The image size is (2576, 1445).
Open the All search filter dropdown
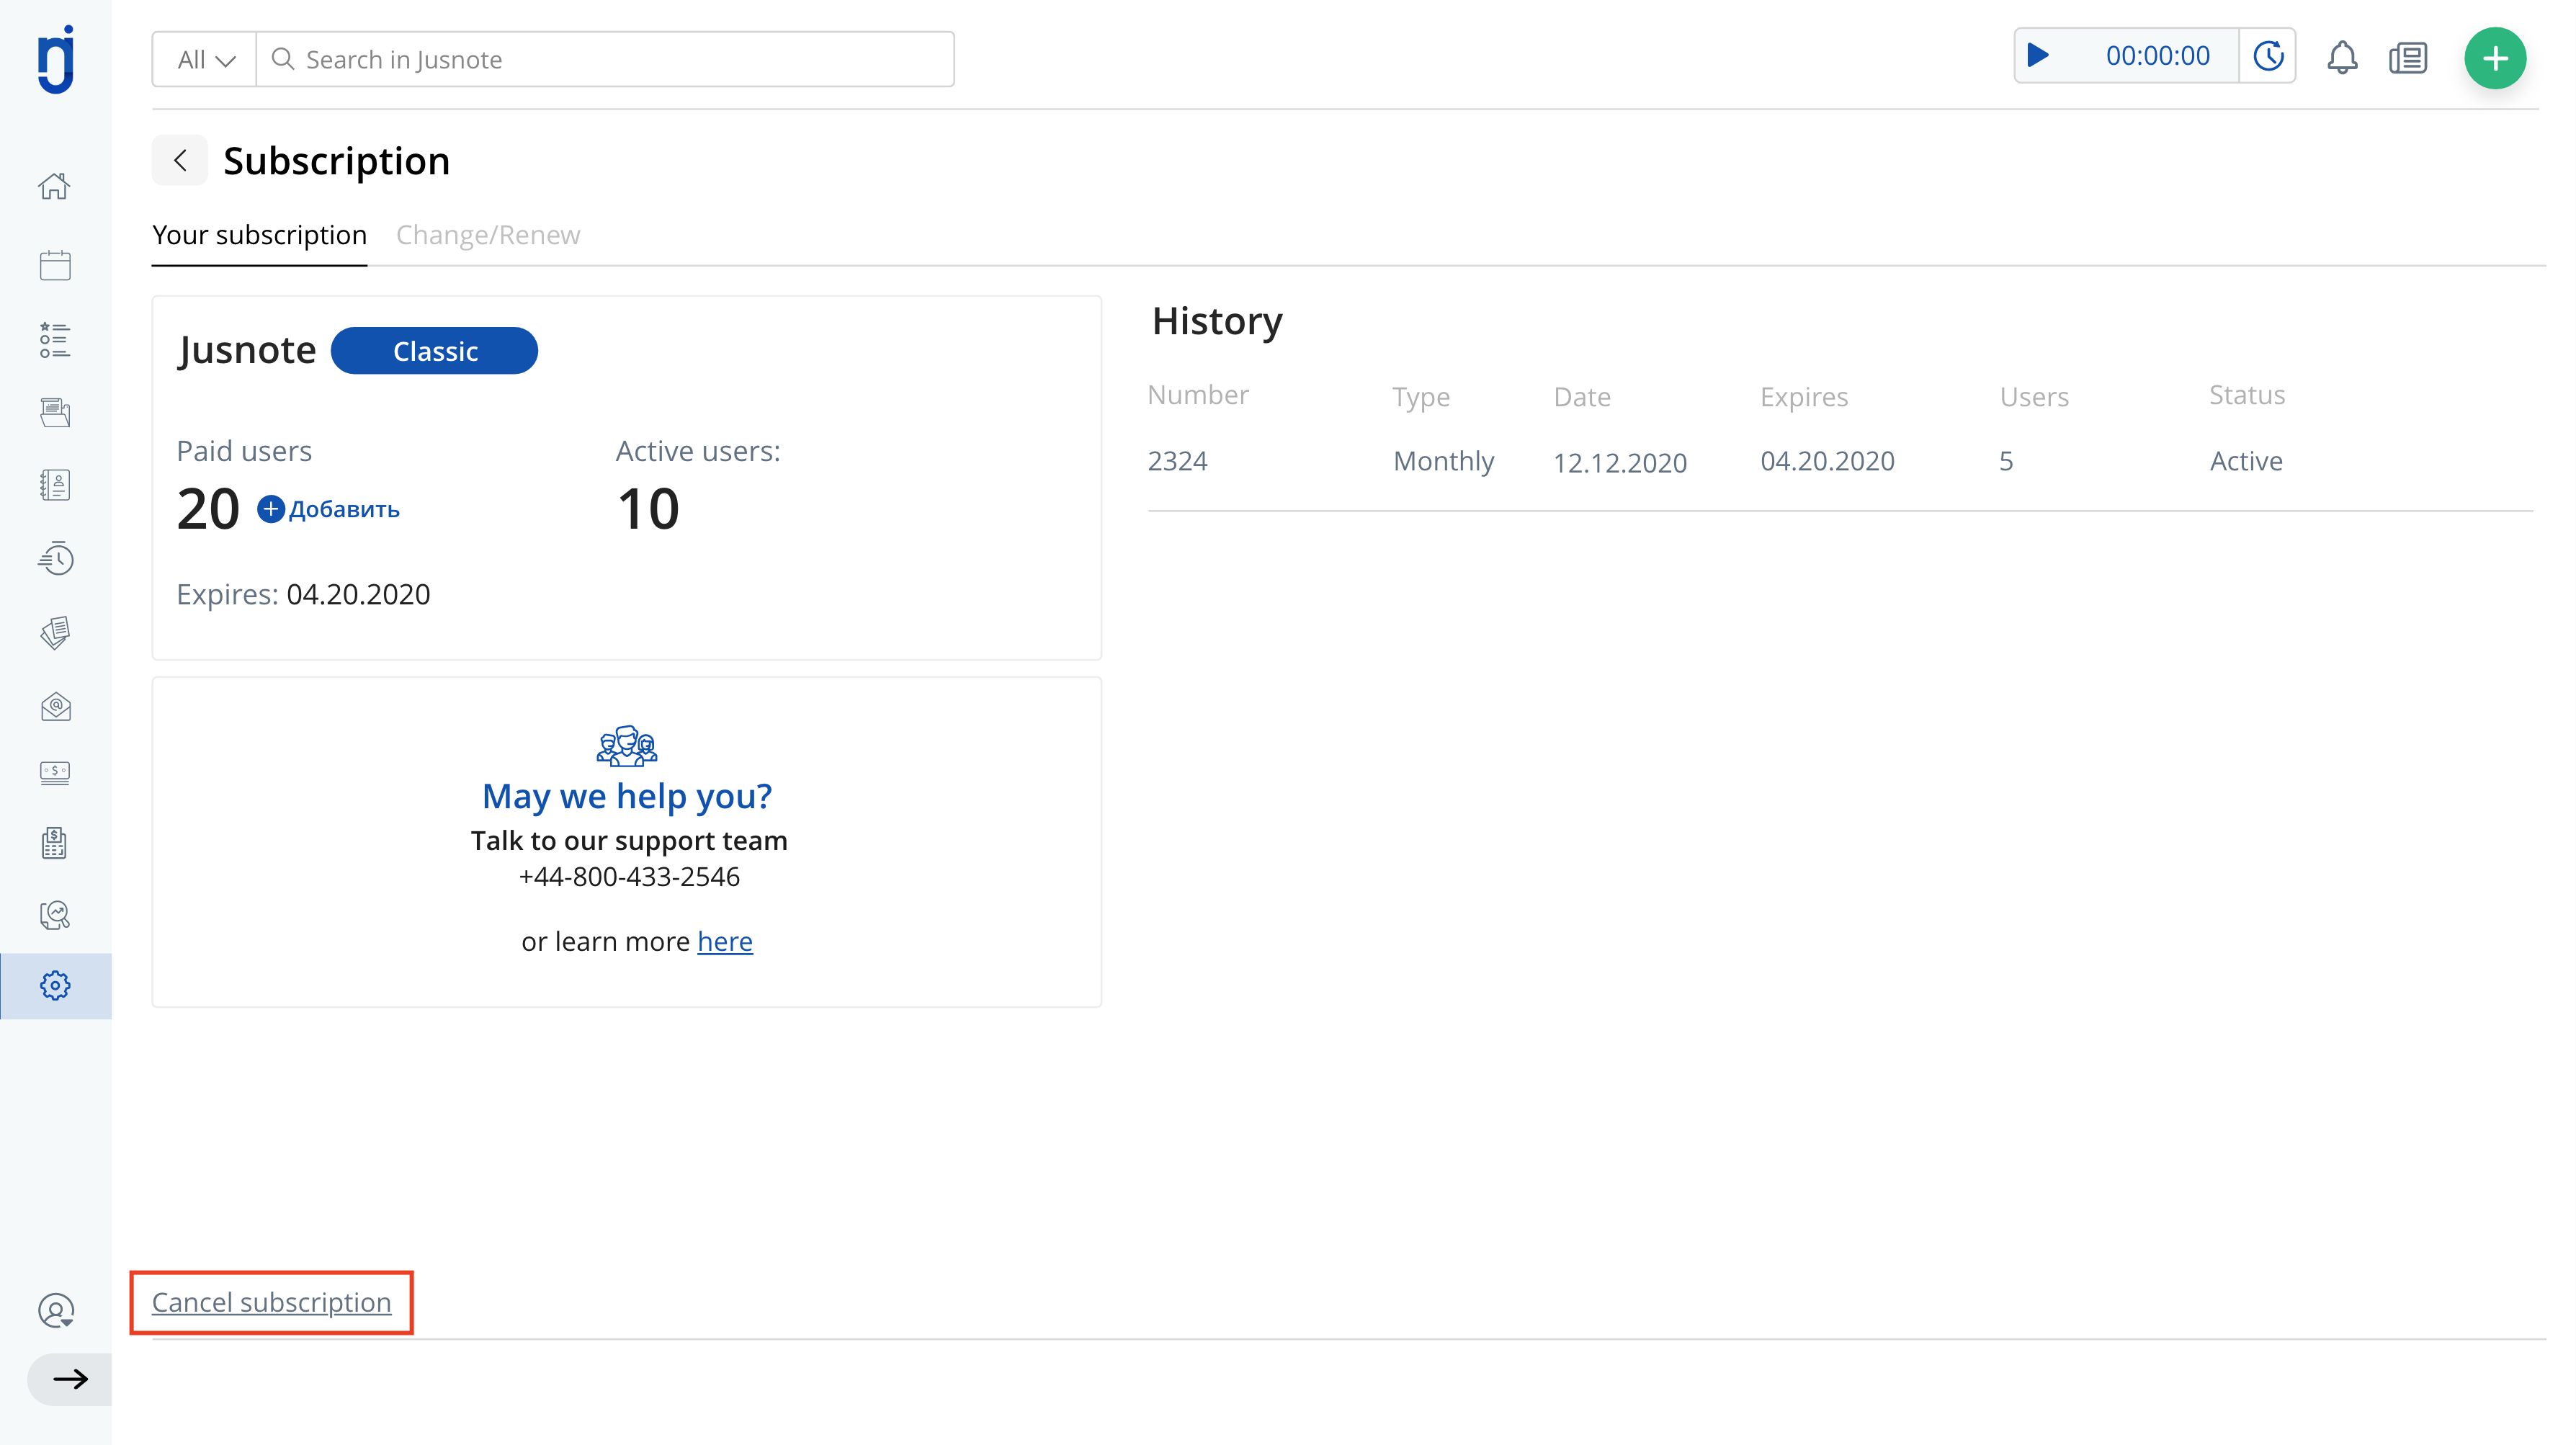pos(205,60)
